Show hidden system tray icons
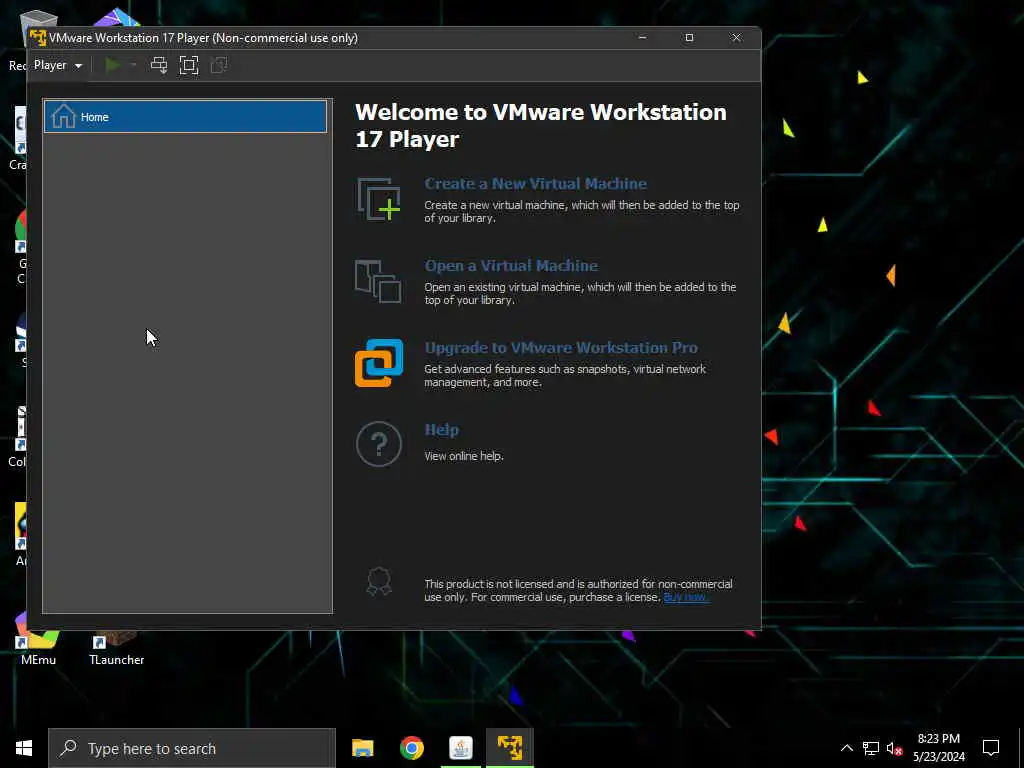This screenshot has height=768, width=1024. pos(846,748)
